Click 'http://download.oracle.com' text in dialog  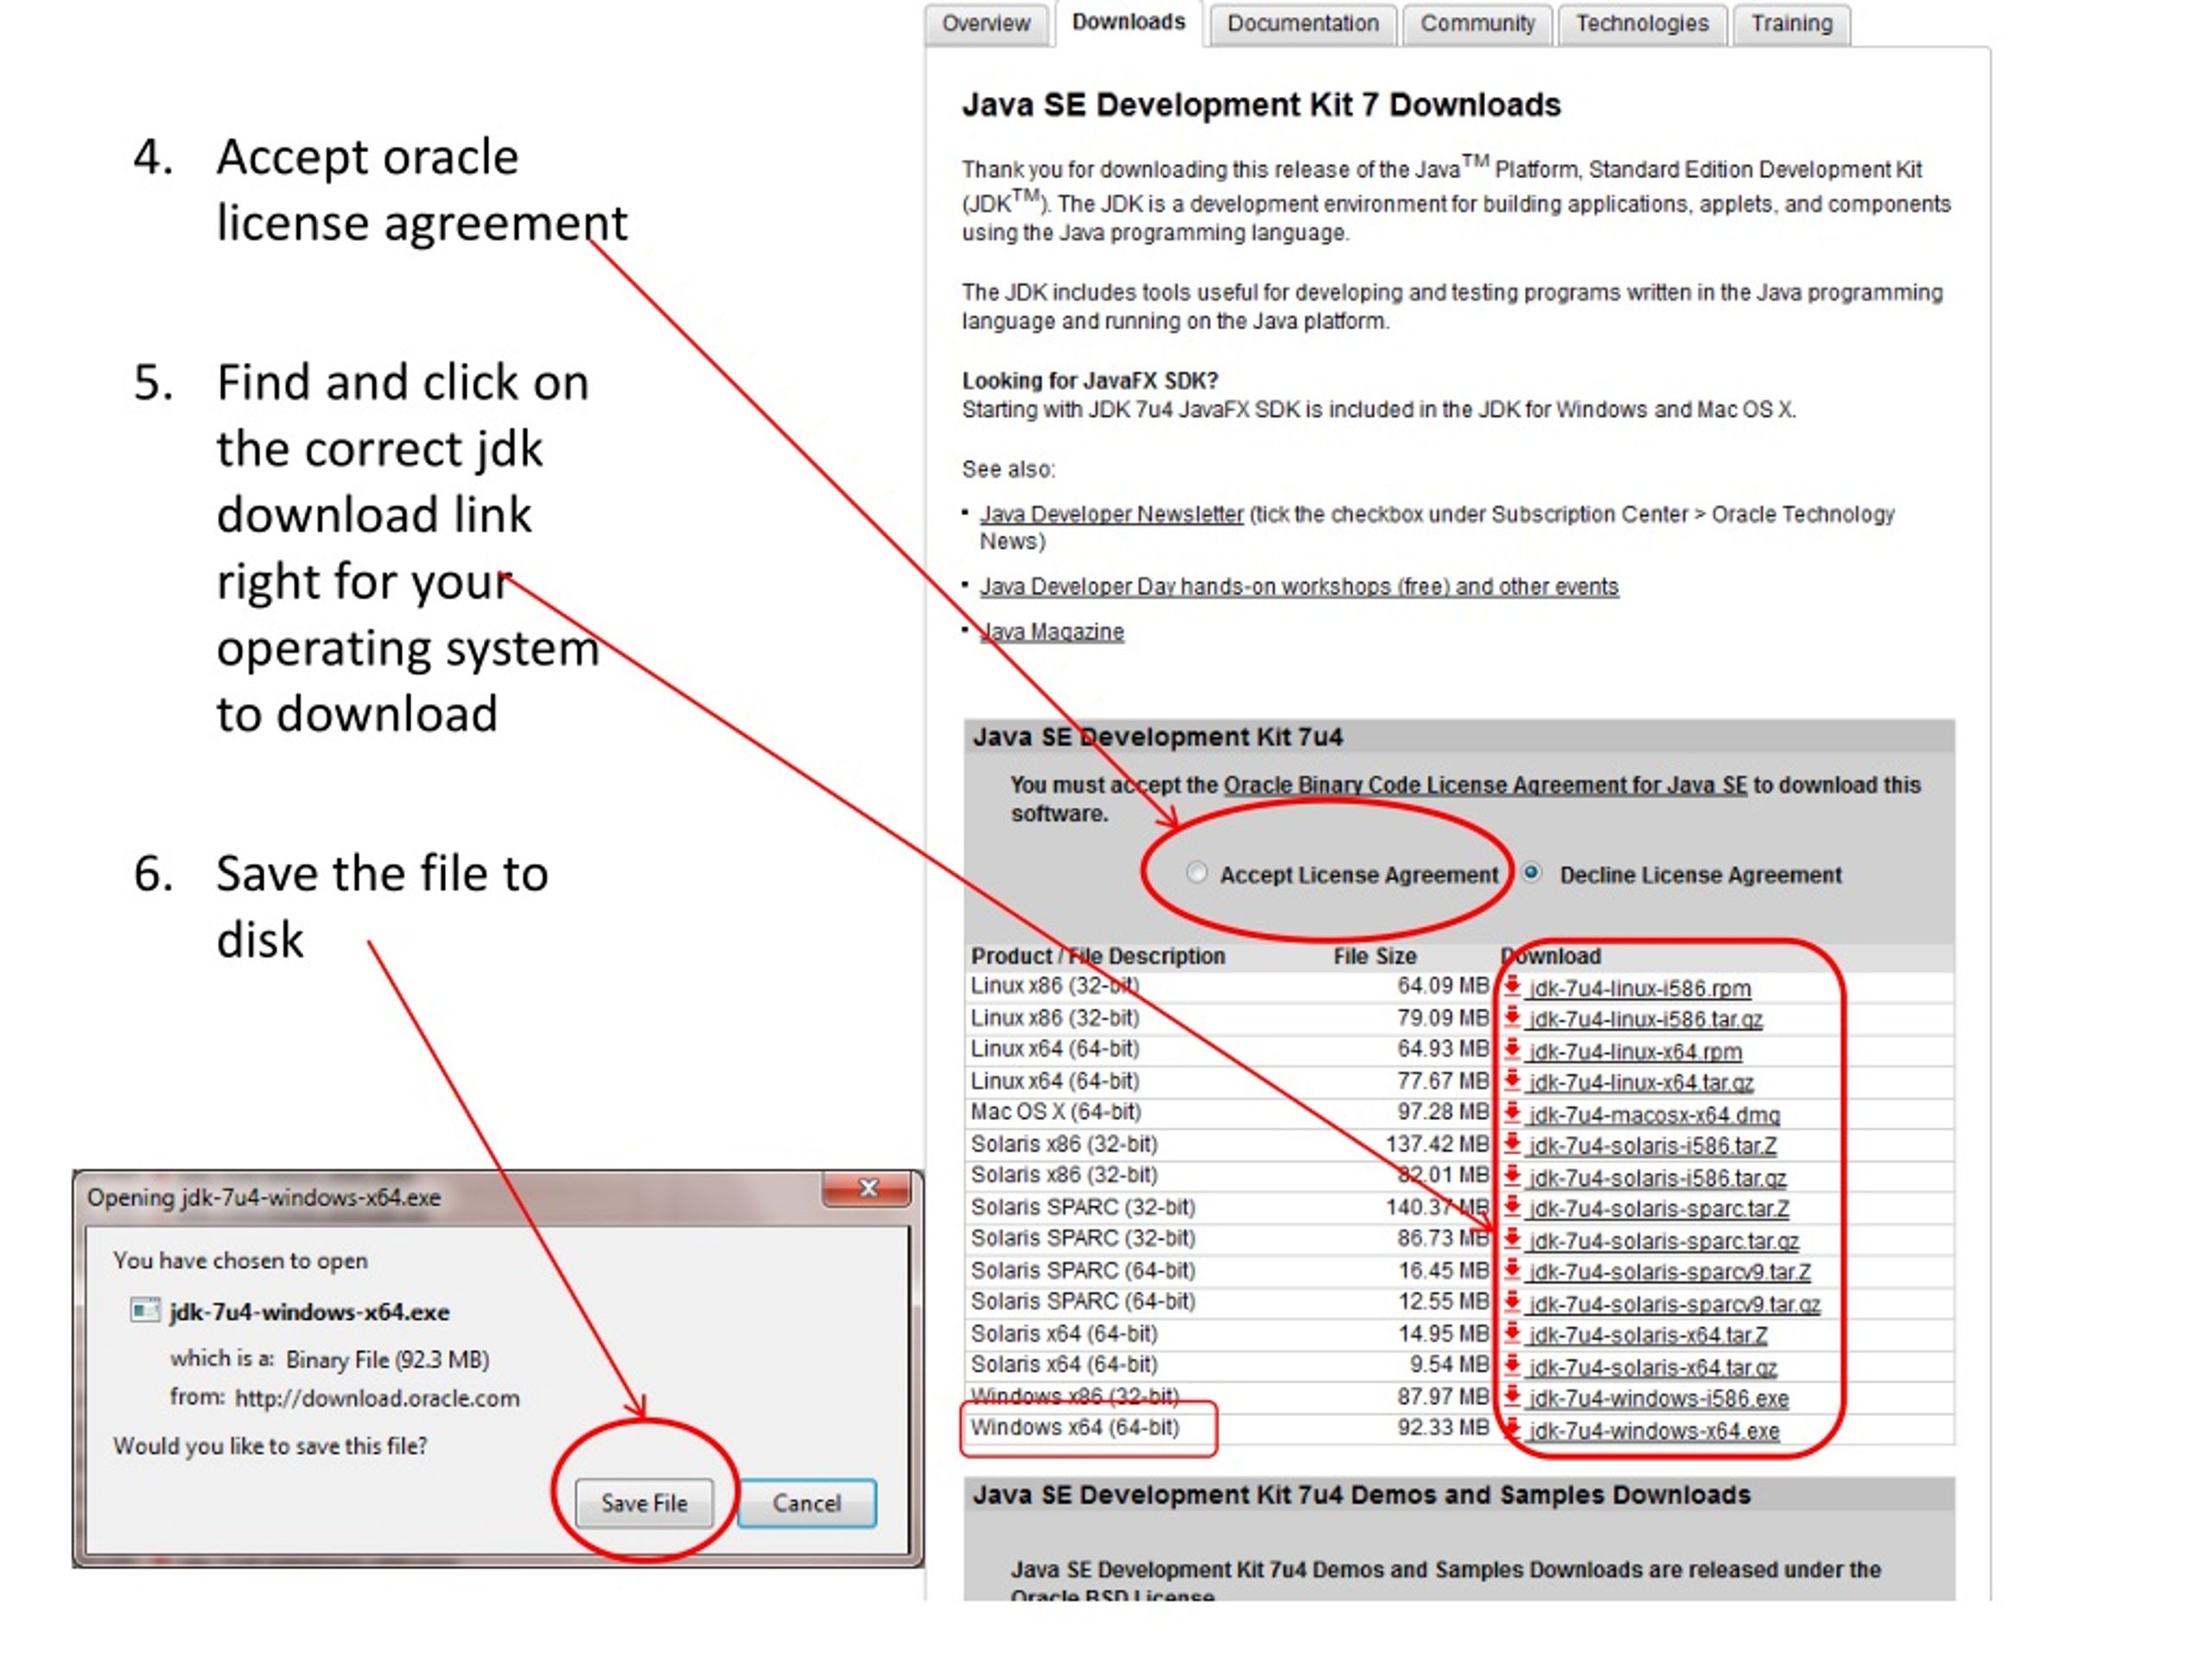click(x=377, y=1398)
